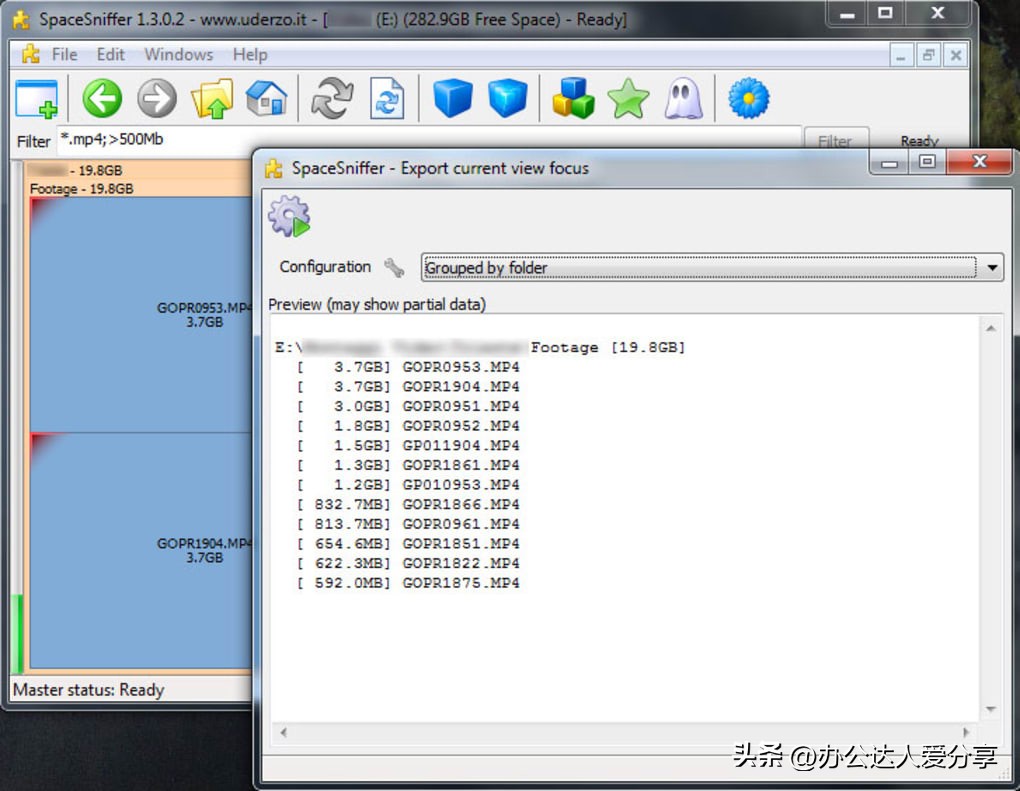1020x791 pixels.
Task: Trigger a rescan with the circular arrows icon
Action: pos(331,98)
